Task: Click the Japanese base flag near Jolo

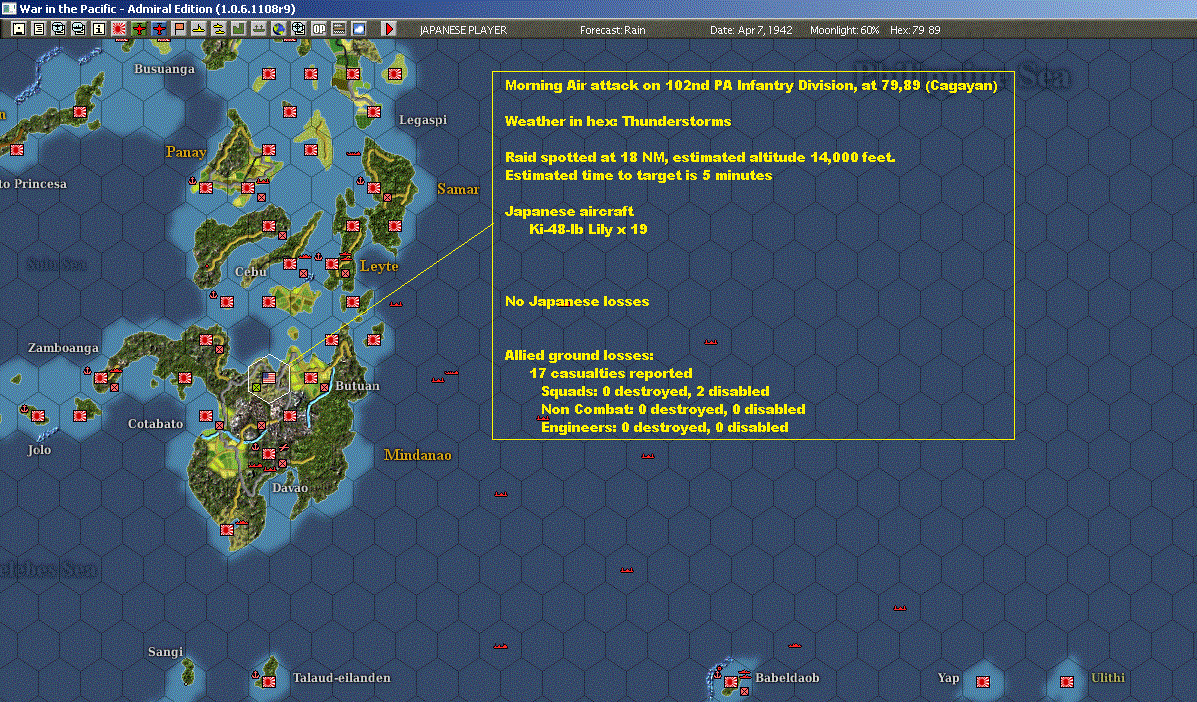Action: [x=38, y=416]
